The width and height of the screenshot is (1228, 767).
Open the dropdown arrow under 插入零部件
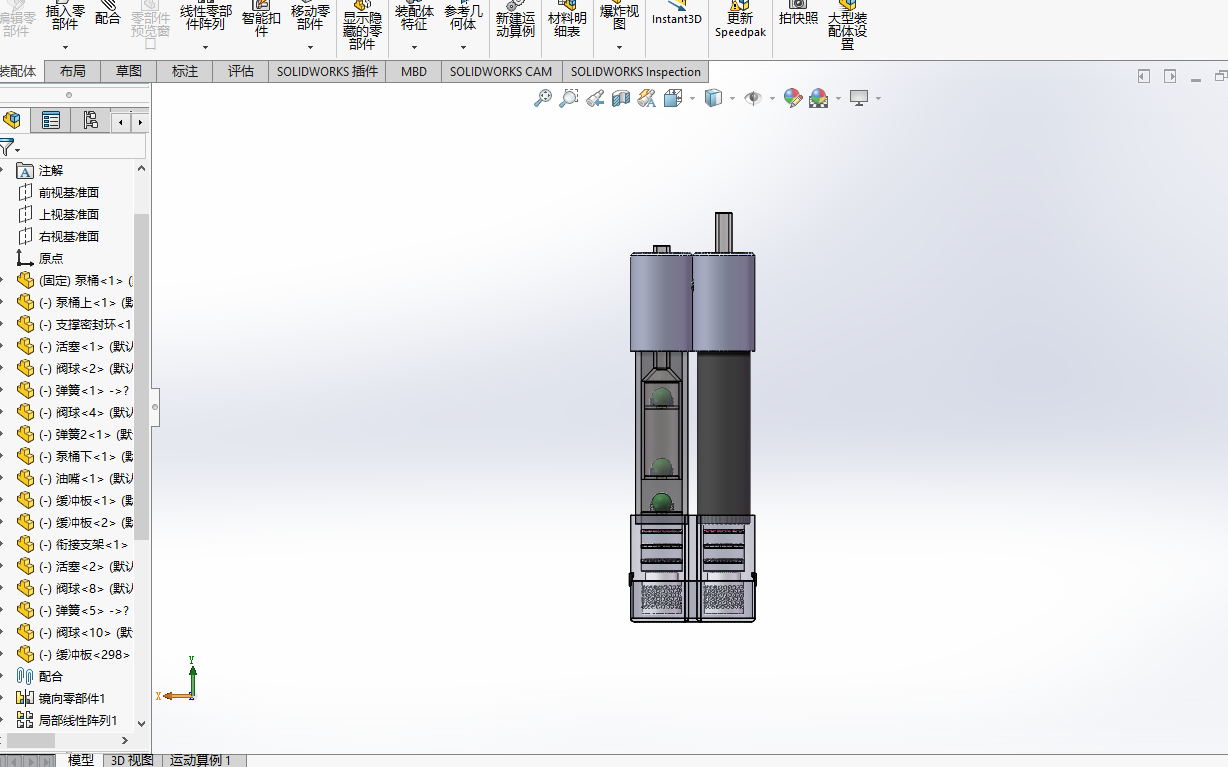[x=65, y=47]
